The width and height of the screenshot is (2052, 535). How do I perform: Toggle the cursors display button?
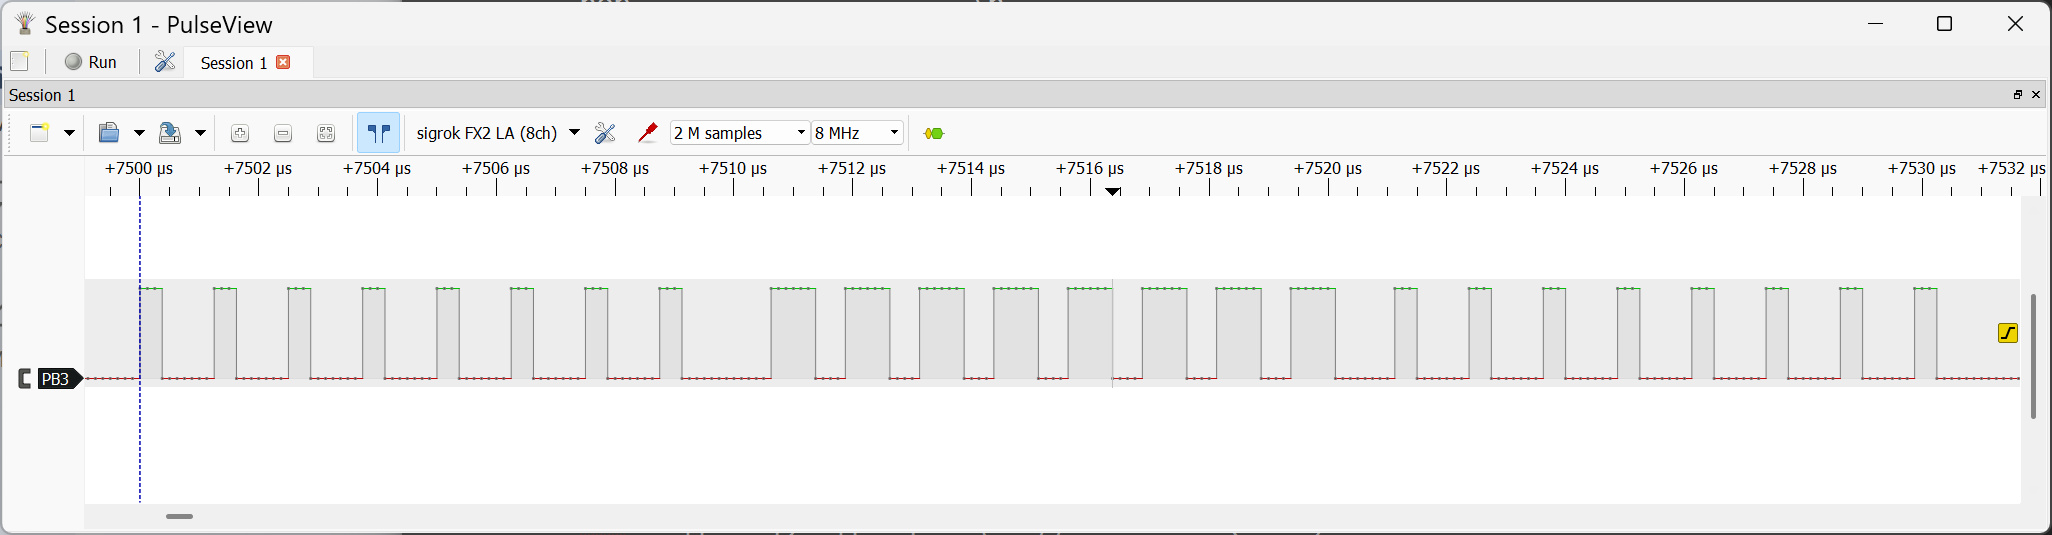(x=378, y=133)
